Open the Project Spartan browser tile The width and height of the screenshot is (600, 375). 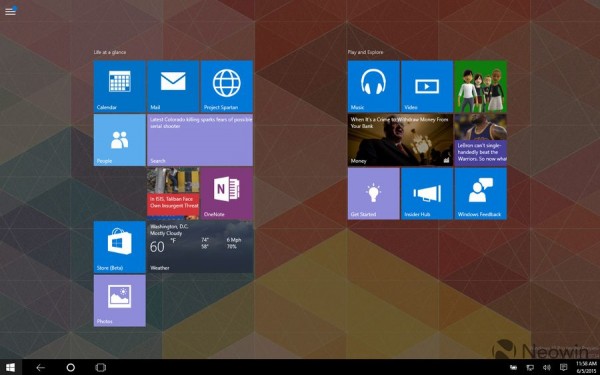[227, 86]
